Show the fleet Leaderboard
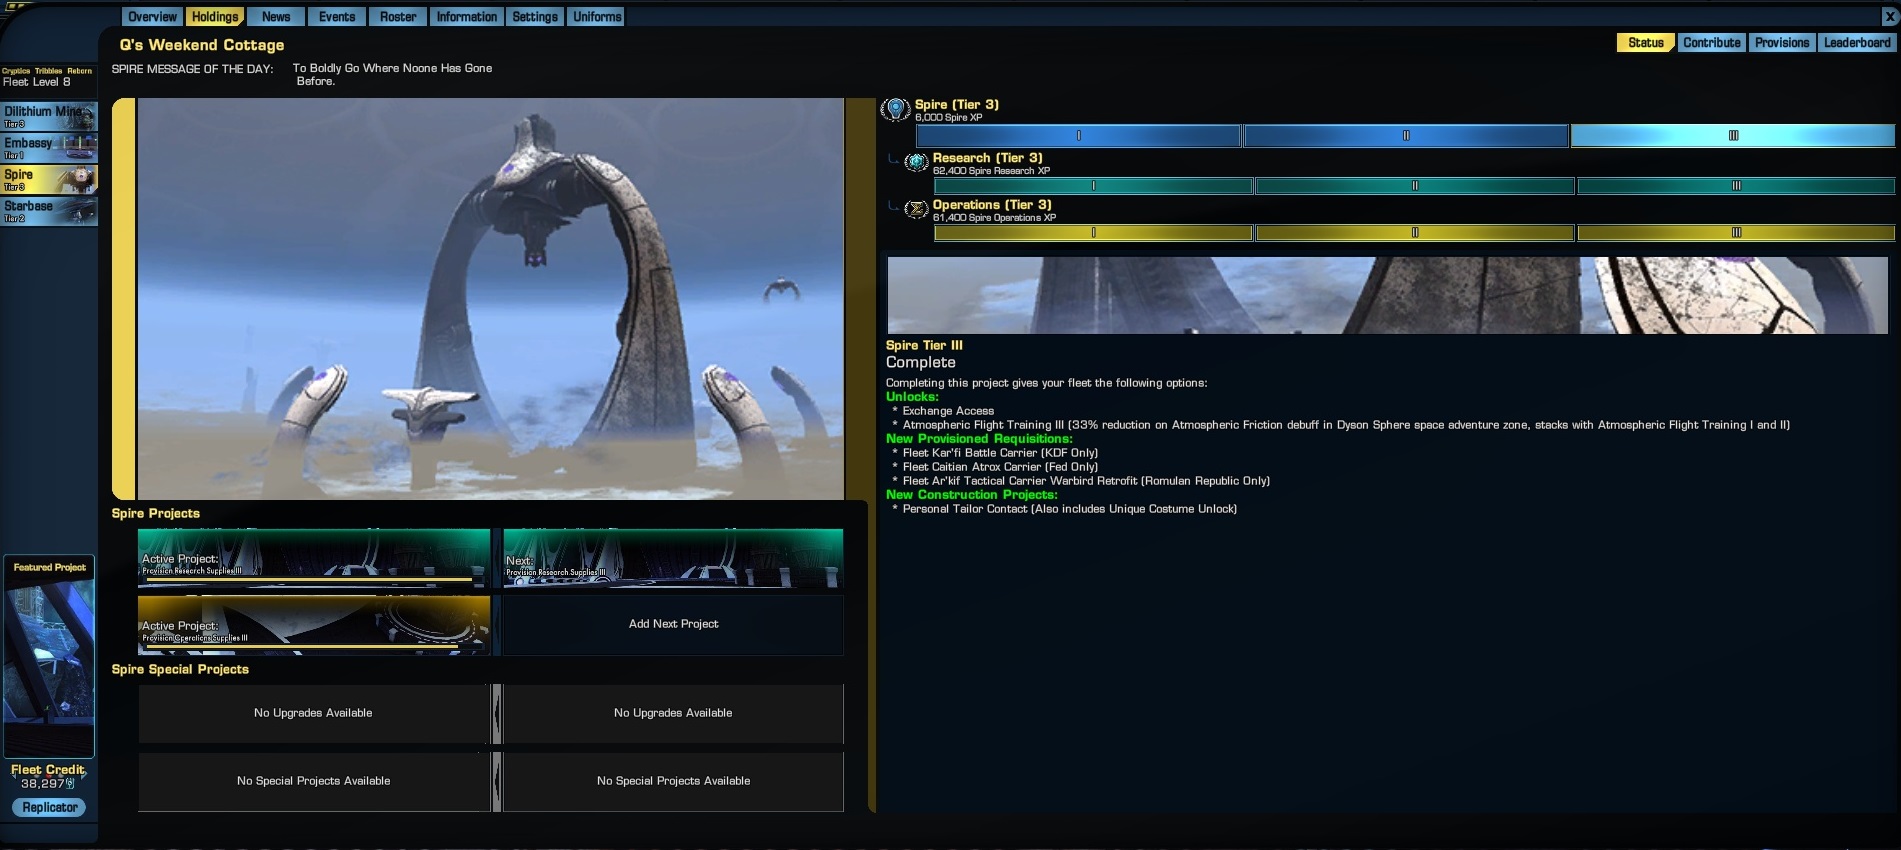 click(x=1856, y=43)
